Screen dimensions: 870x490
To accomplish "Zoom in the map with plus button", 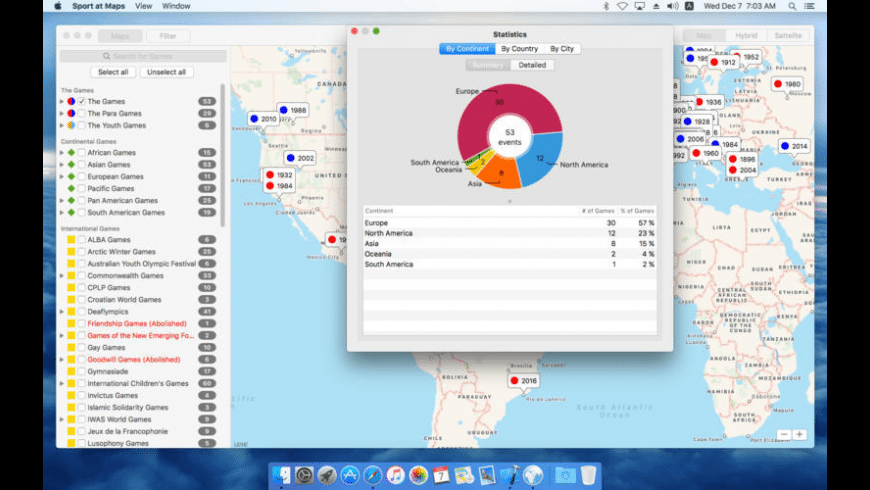I will click(799, 435).
